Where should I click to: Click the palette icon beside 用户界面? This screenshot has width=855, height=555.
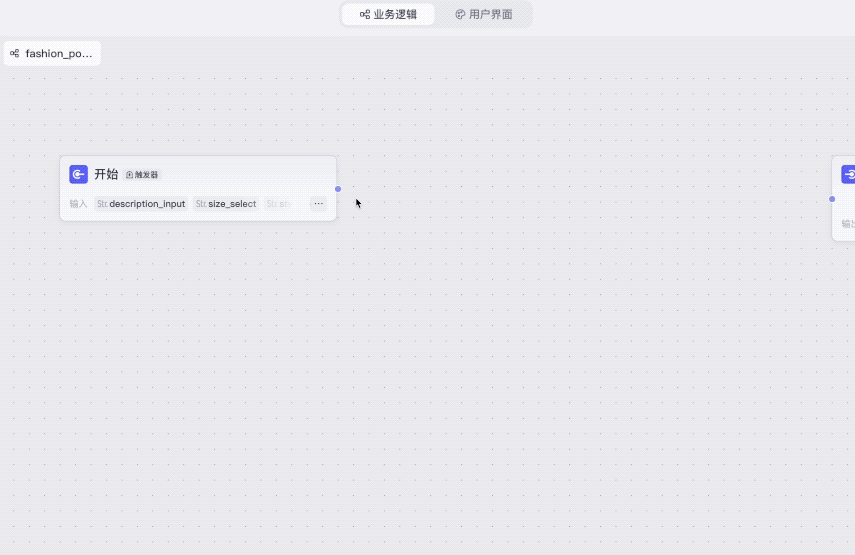point(460,14)
